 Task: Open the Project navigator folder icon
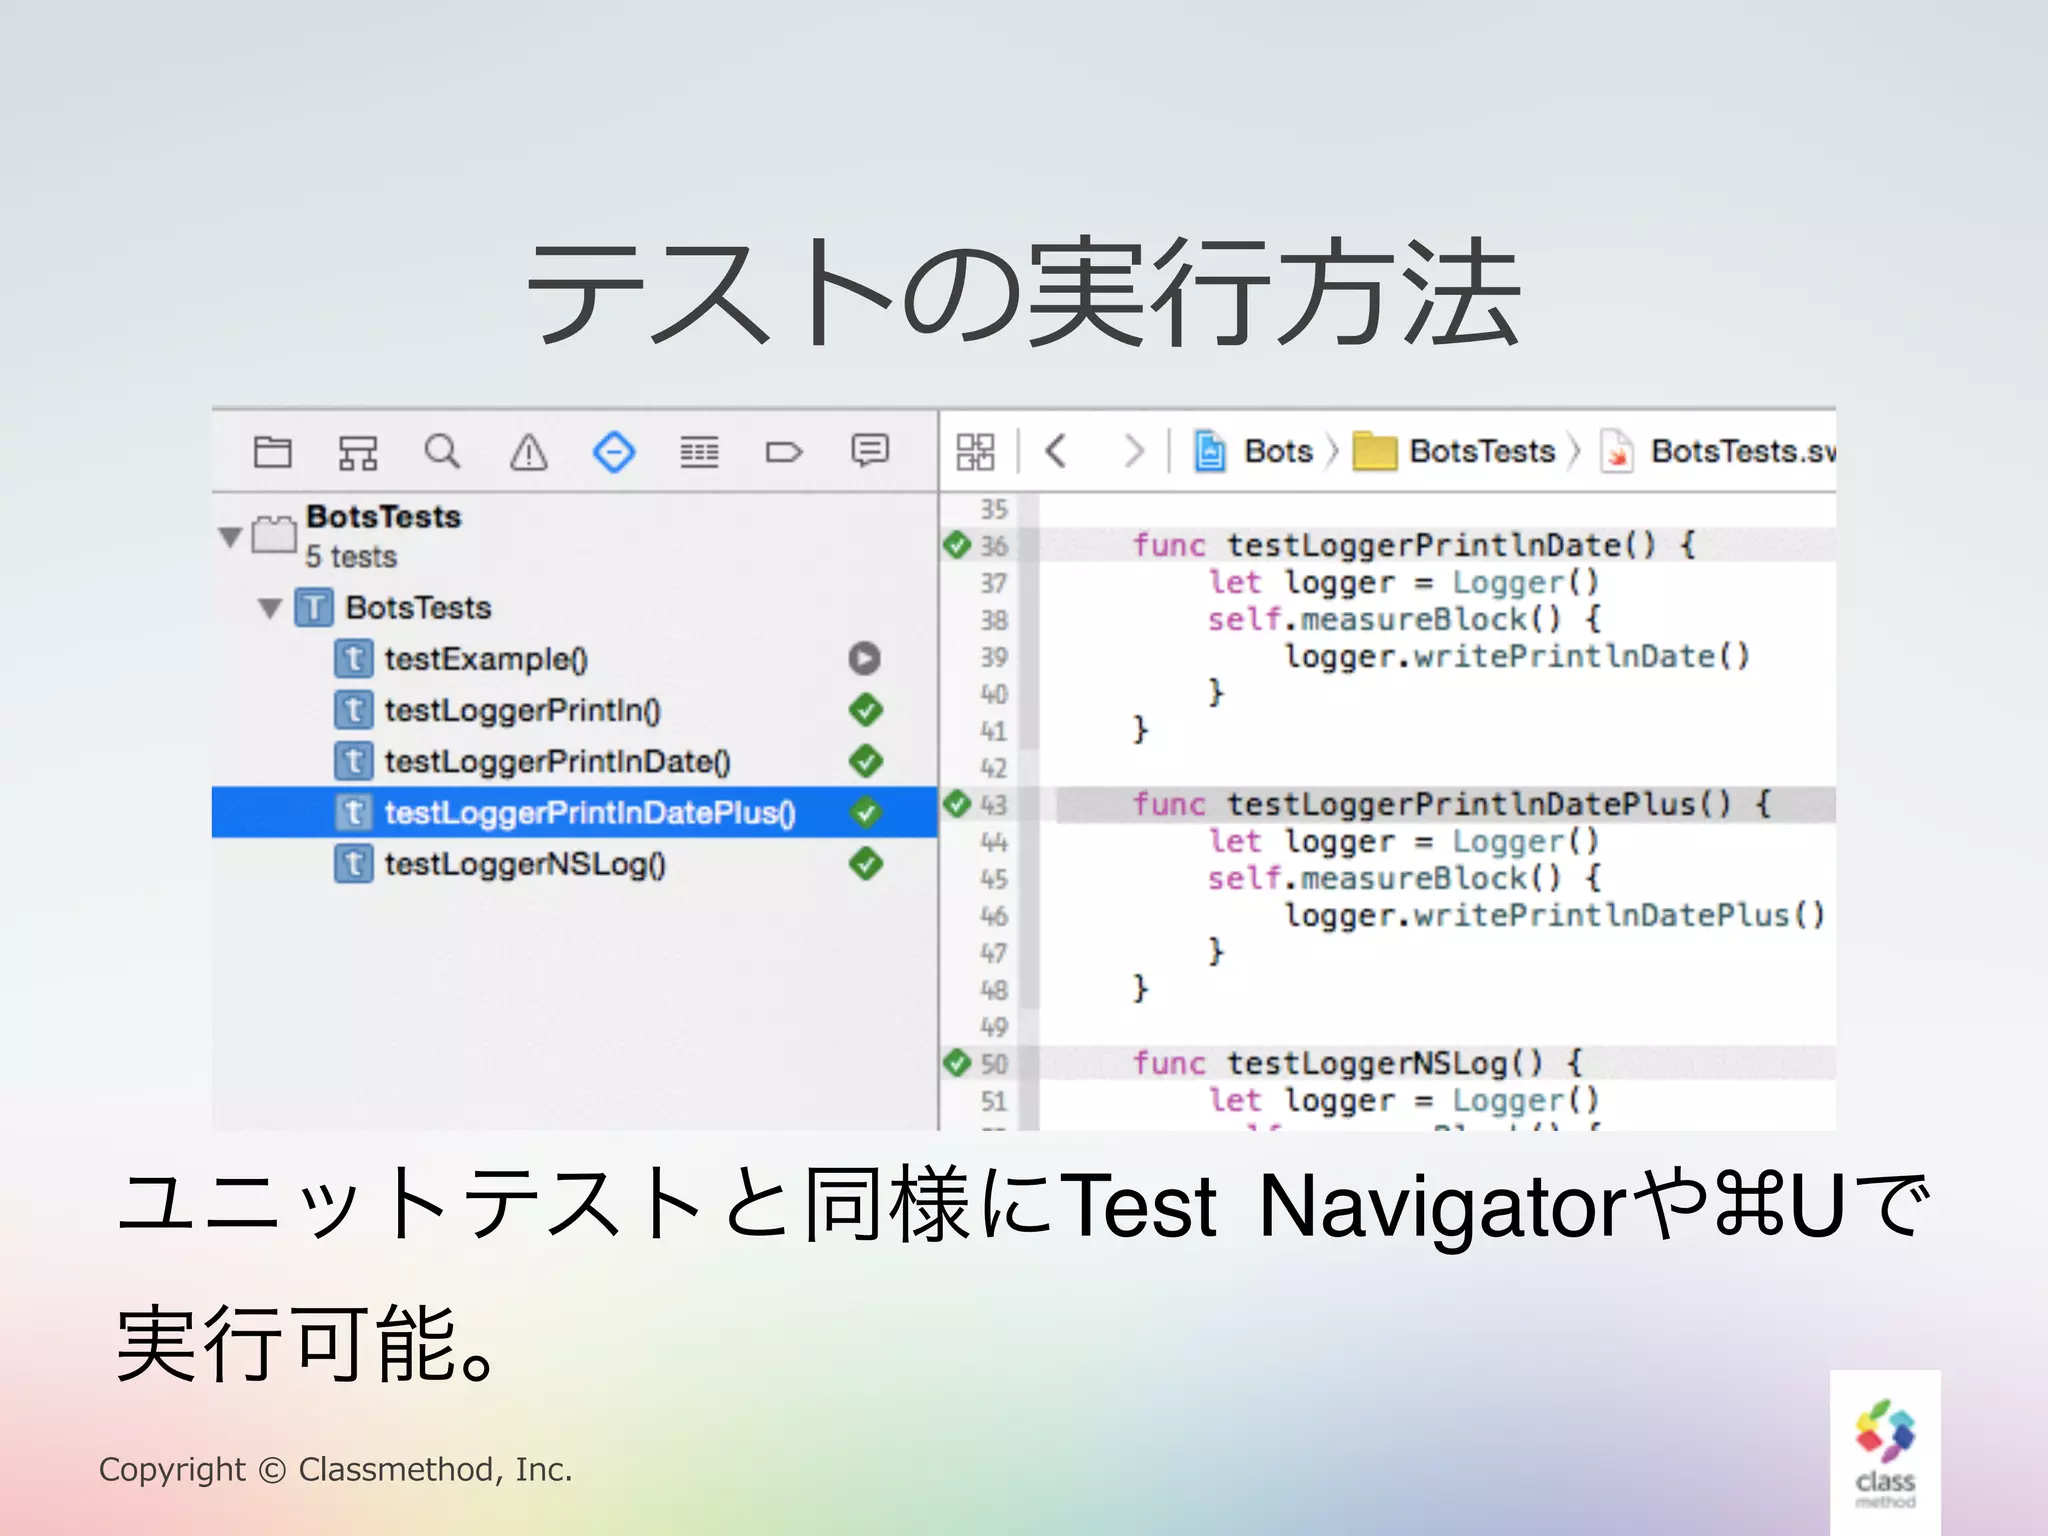272,452
